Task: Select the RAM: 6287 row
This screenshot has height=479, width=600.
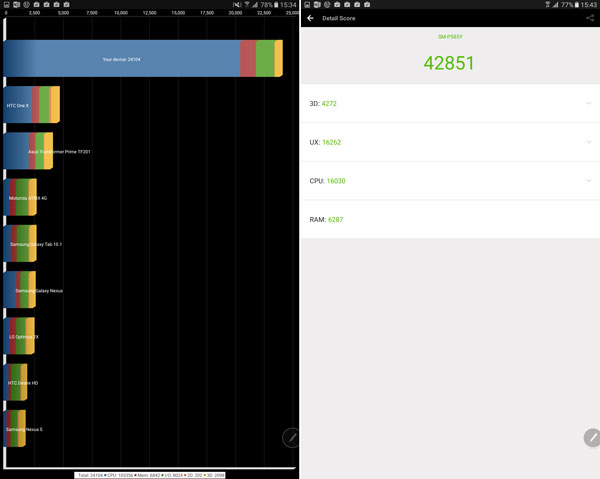Action: [x=452, y=219]
